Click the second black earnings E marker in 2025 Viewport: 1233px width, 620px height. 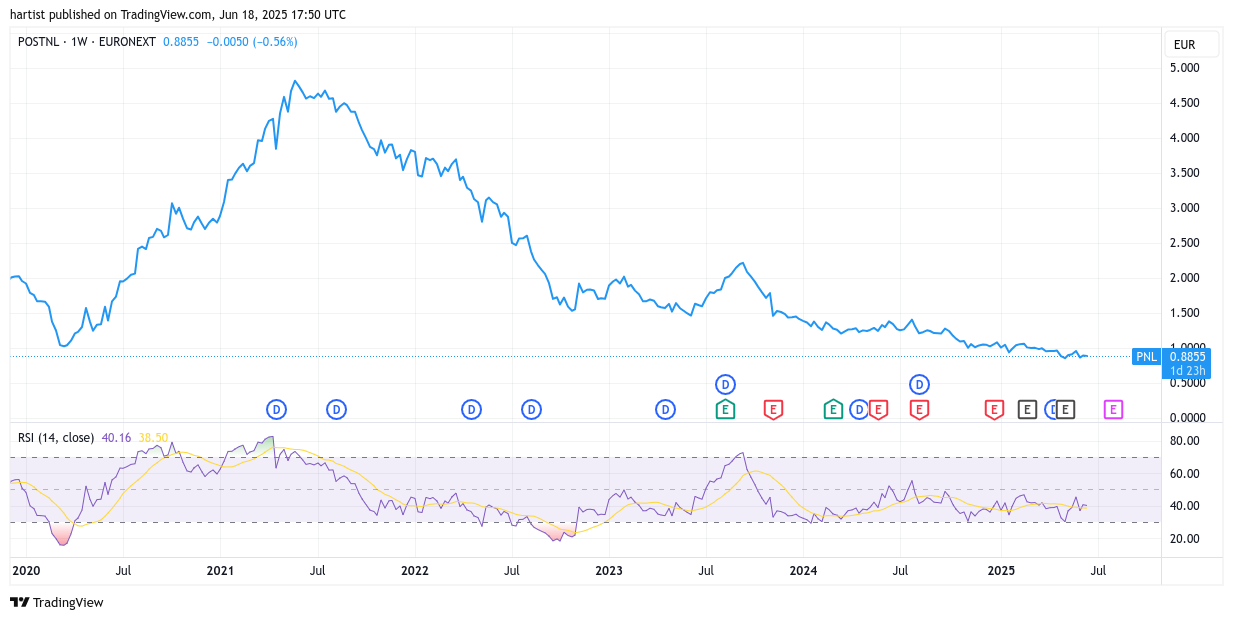(1066, 409)
